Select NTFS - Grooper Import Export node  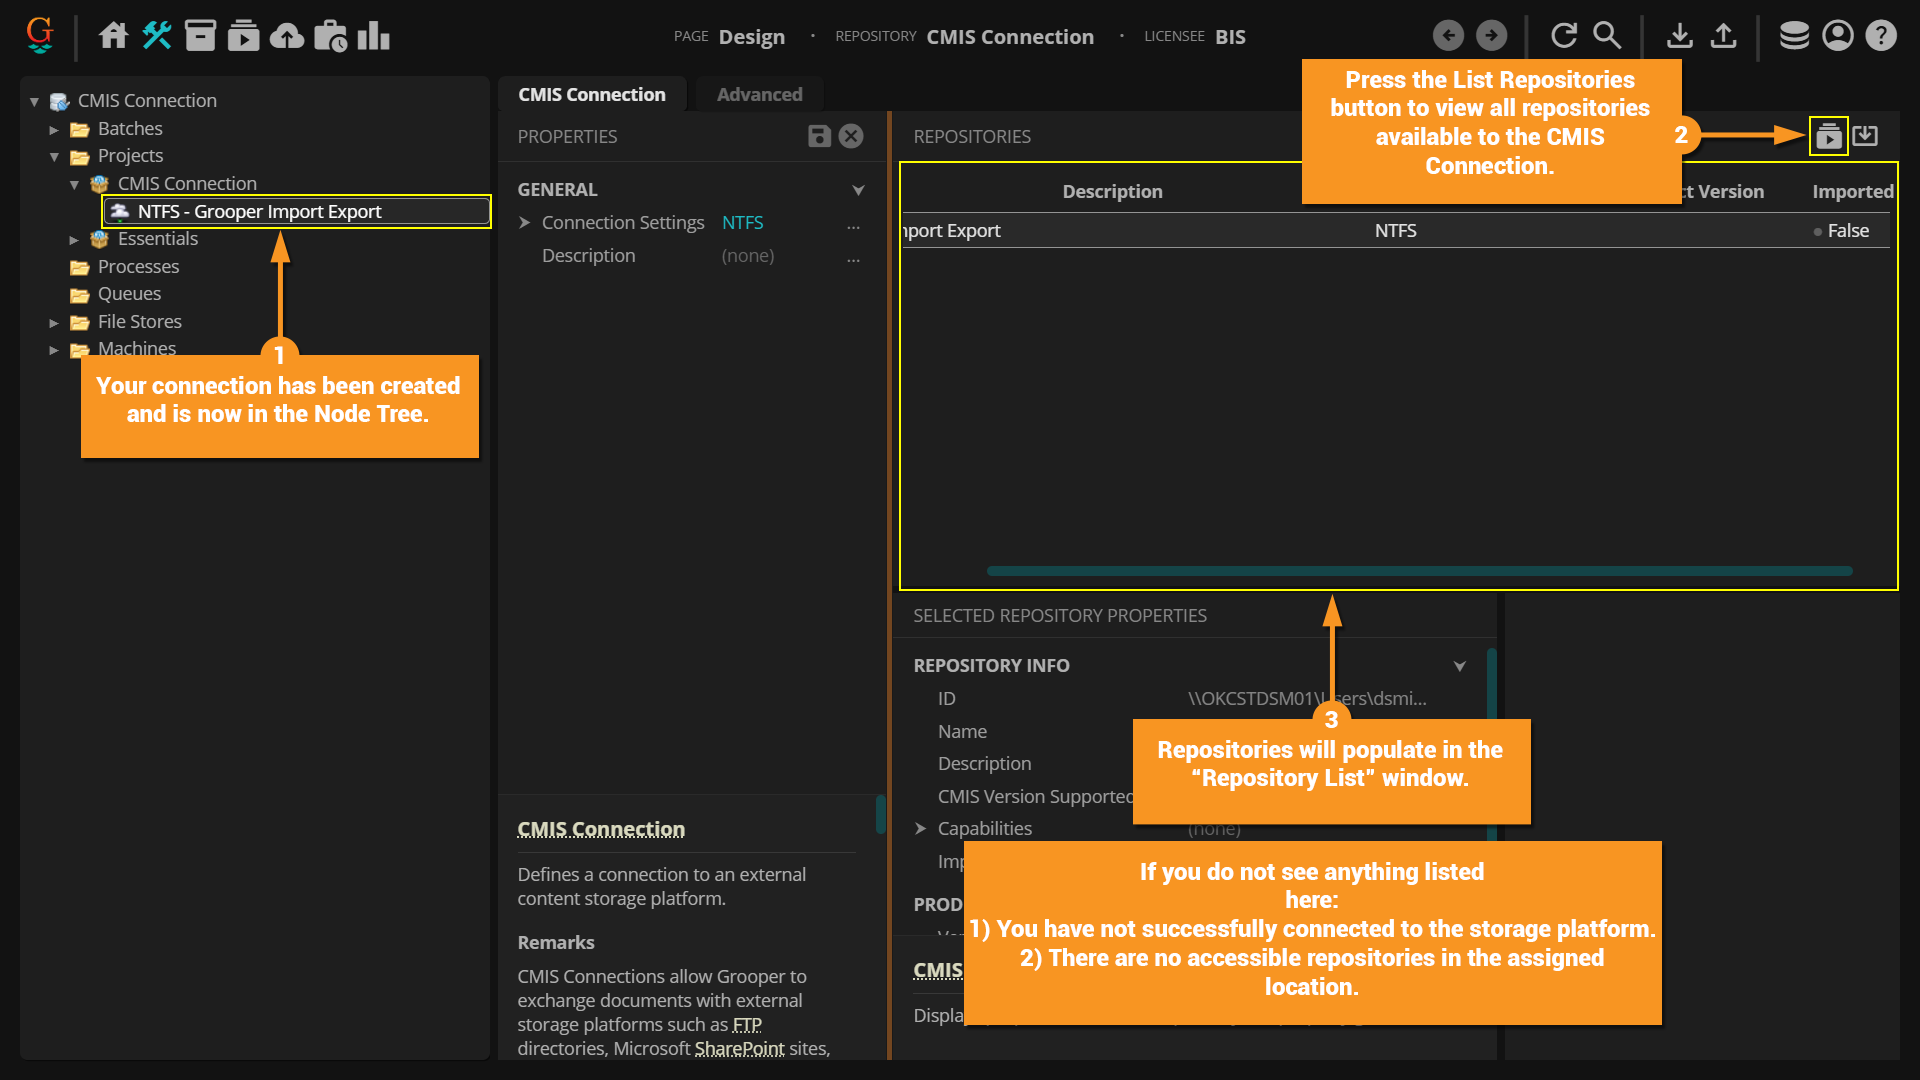260,211
